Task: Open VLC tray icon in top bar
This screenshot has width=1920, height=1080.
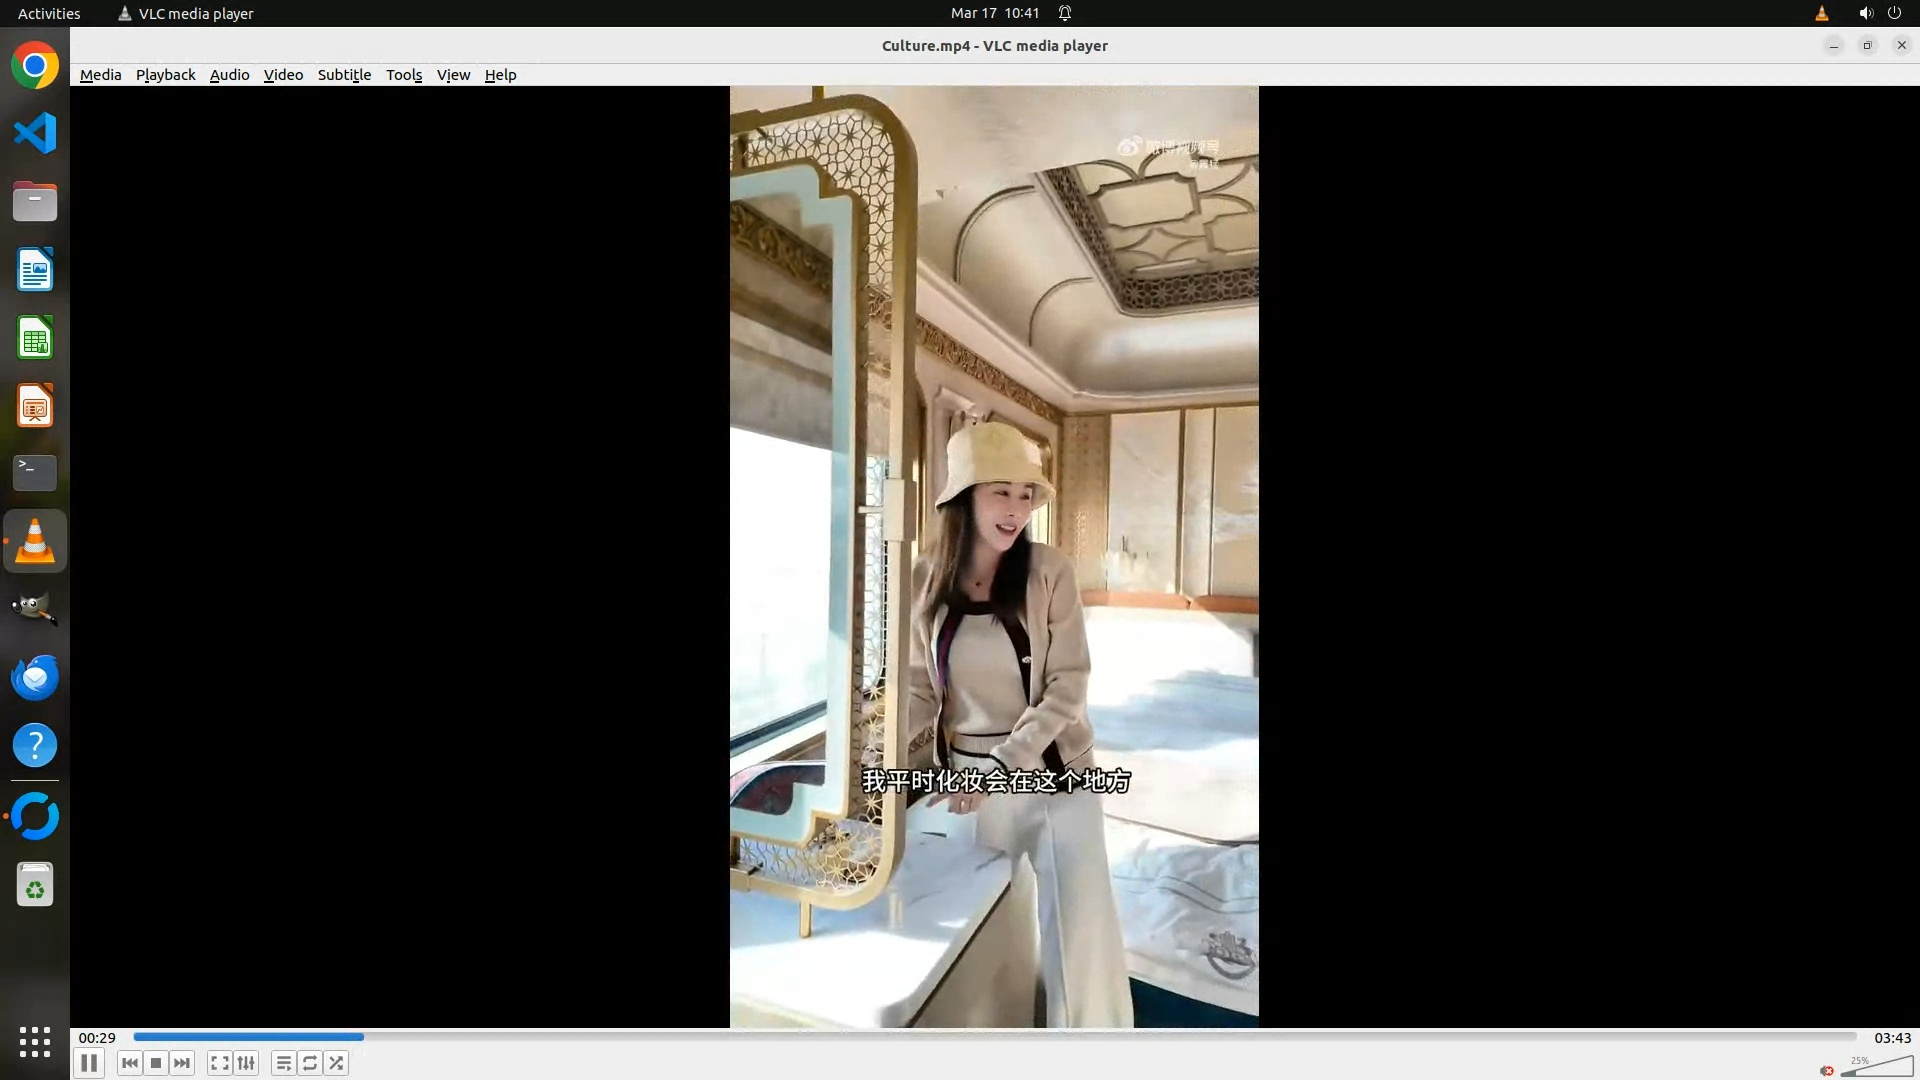Action: click(1821, 13)
